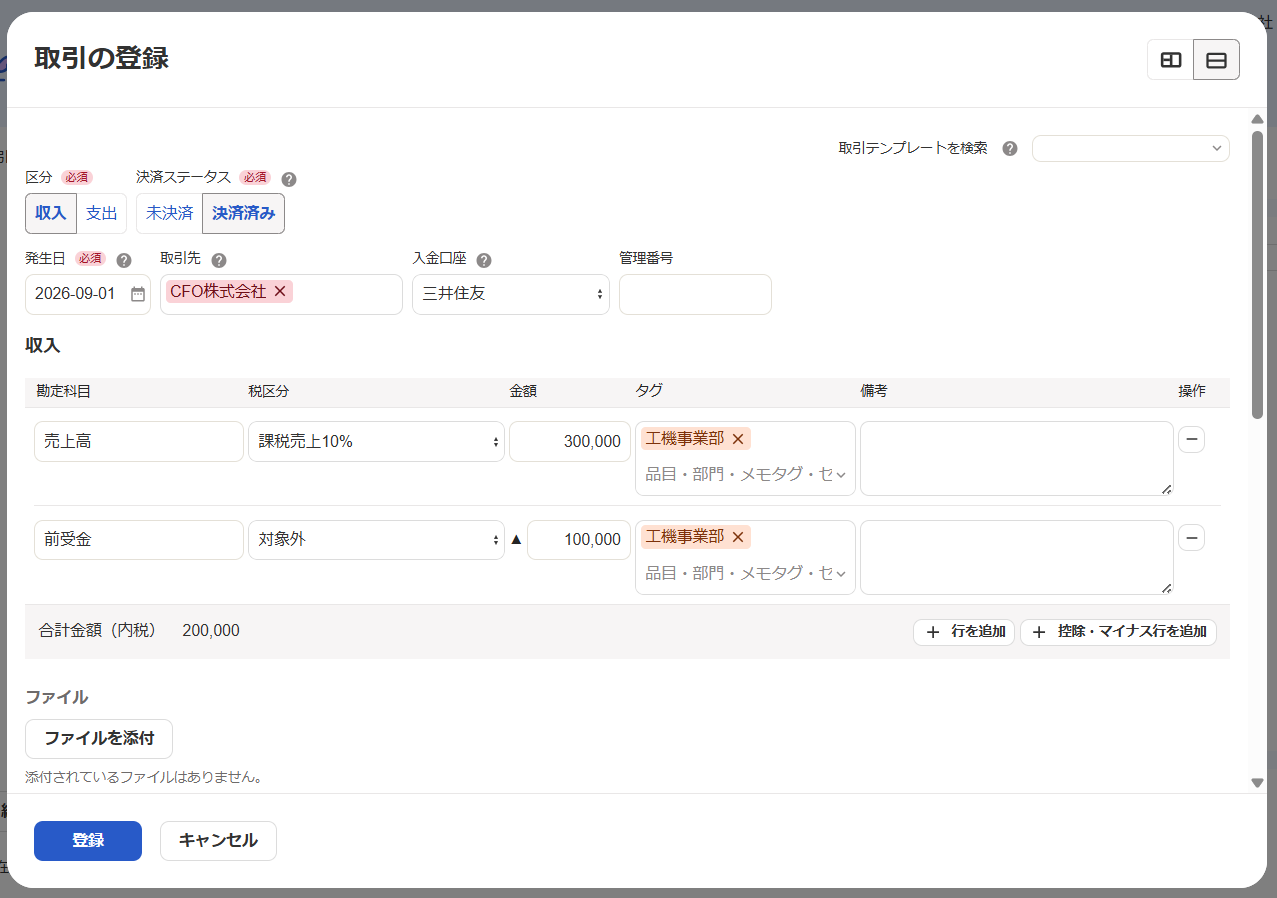Viewport: 1277px width, 898px height.
Task: Open help icon beside 取引先
Action: point(219,260)
